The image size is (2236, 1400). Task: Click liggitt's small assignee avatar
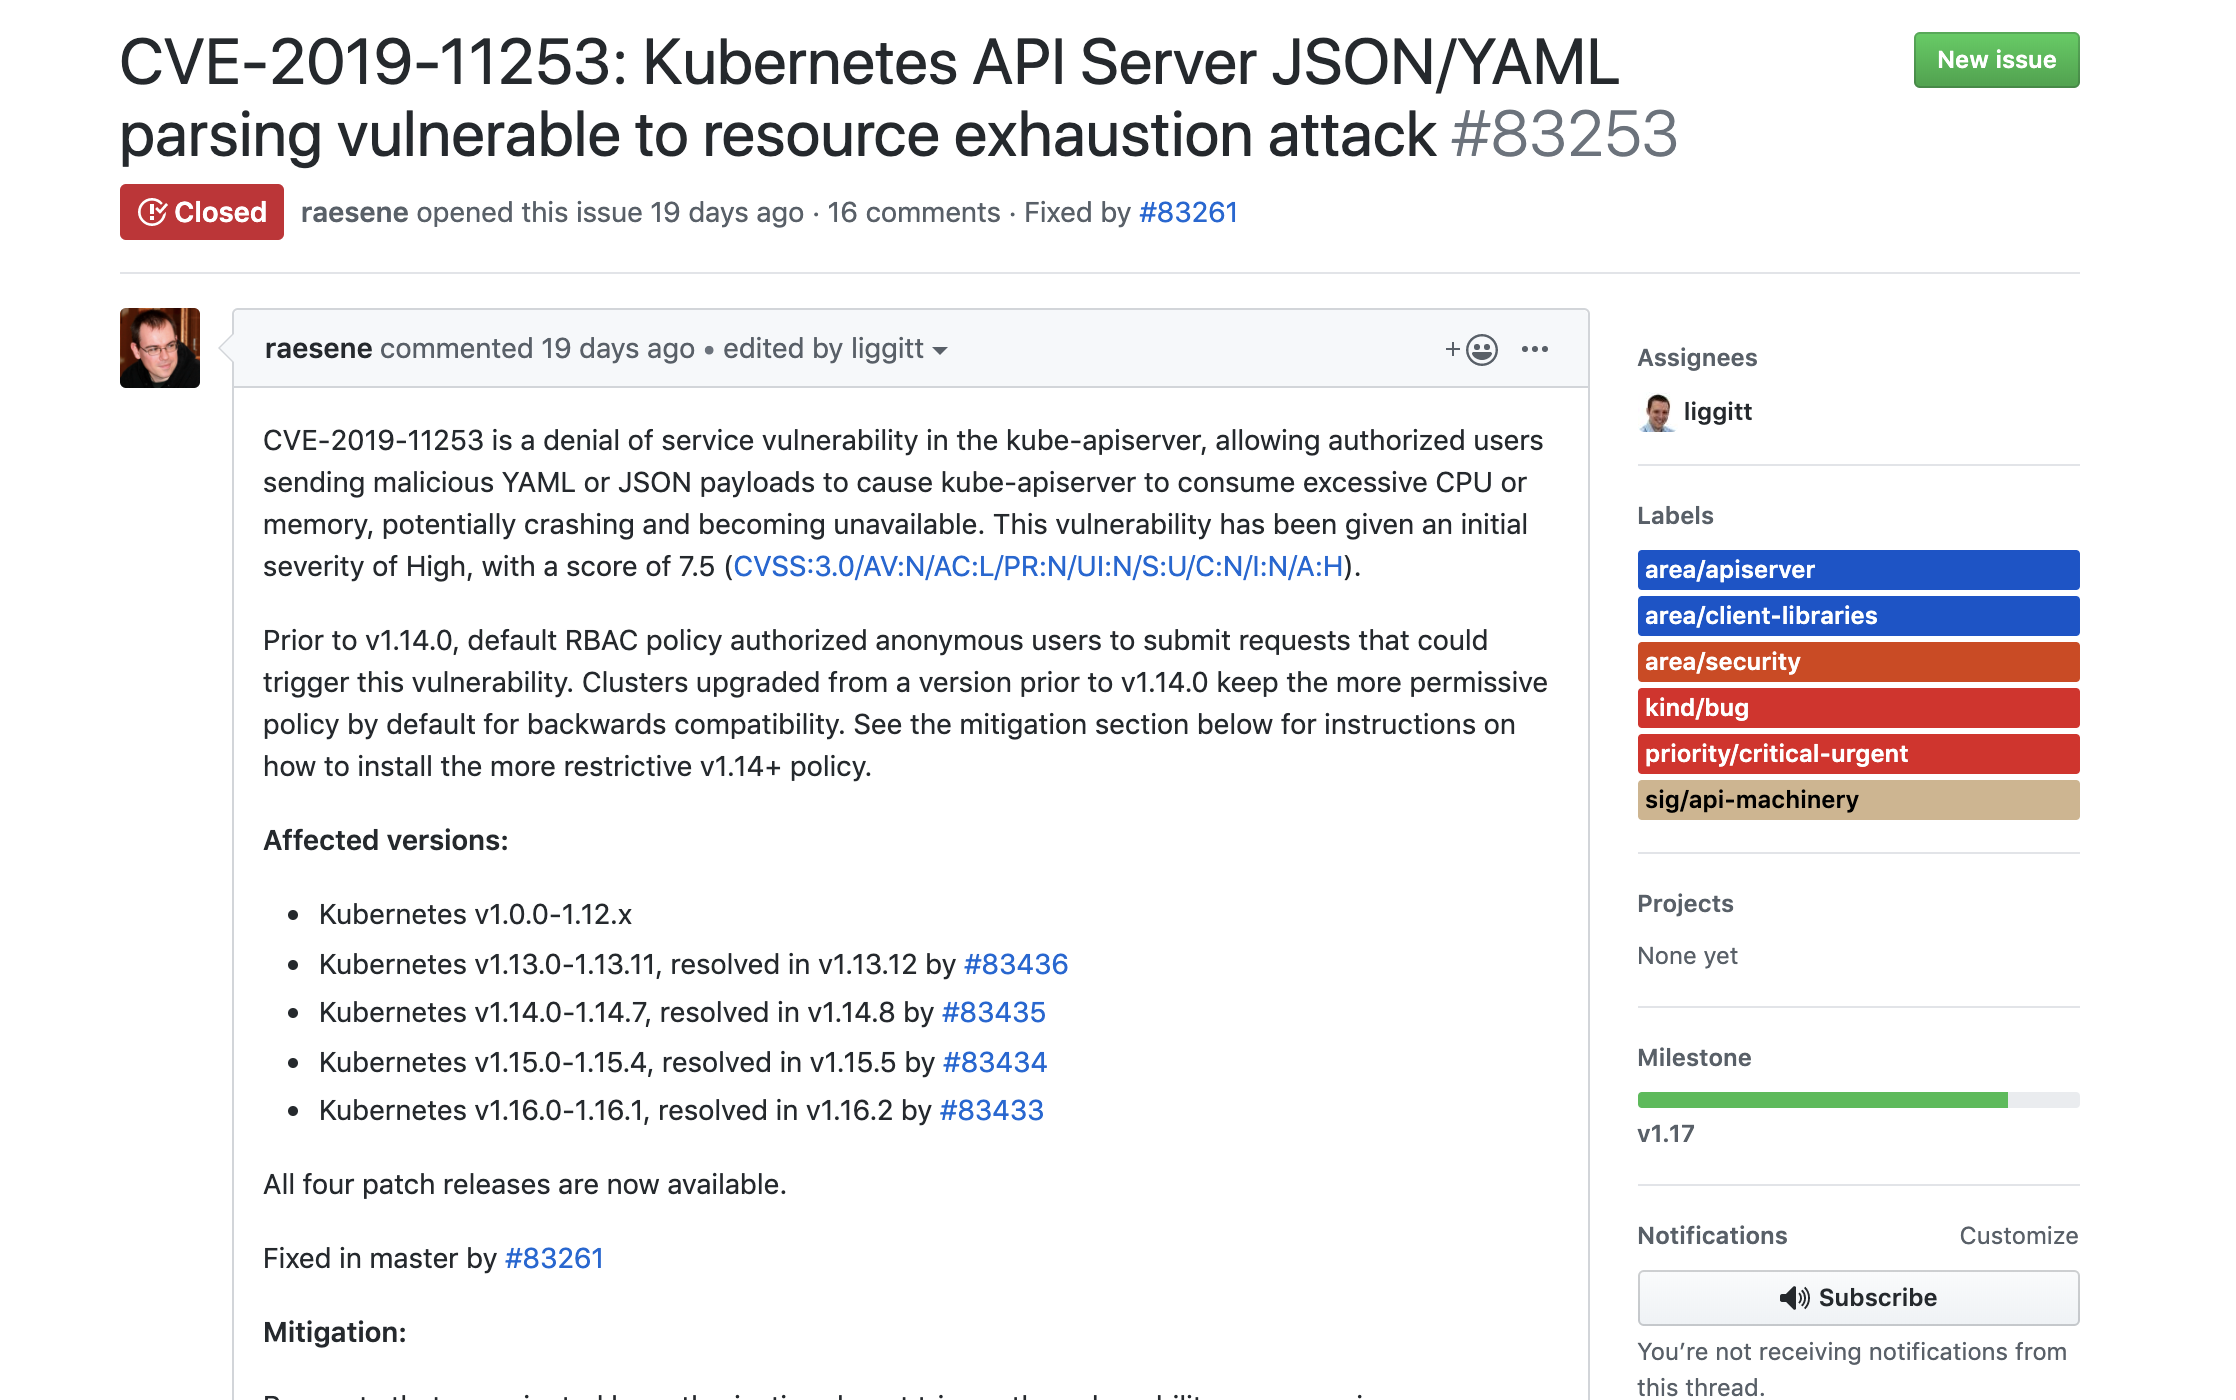click(x=1657, y=412)
